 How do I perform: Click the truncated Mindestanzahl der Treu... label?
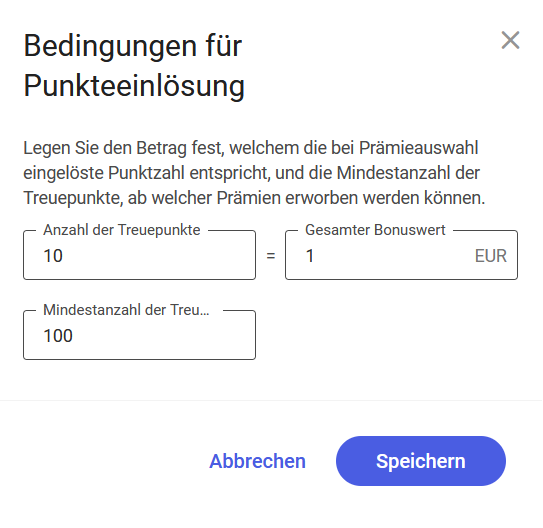point(126,310)
